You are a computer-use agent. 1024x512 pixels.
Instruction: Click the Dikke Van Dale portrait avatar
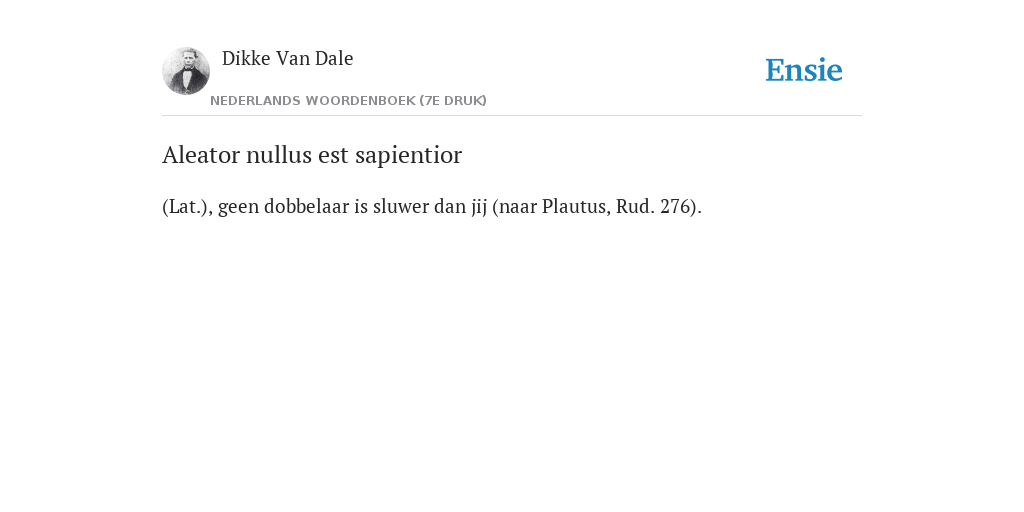pos(186,71)
